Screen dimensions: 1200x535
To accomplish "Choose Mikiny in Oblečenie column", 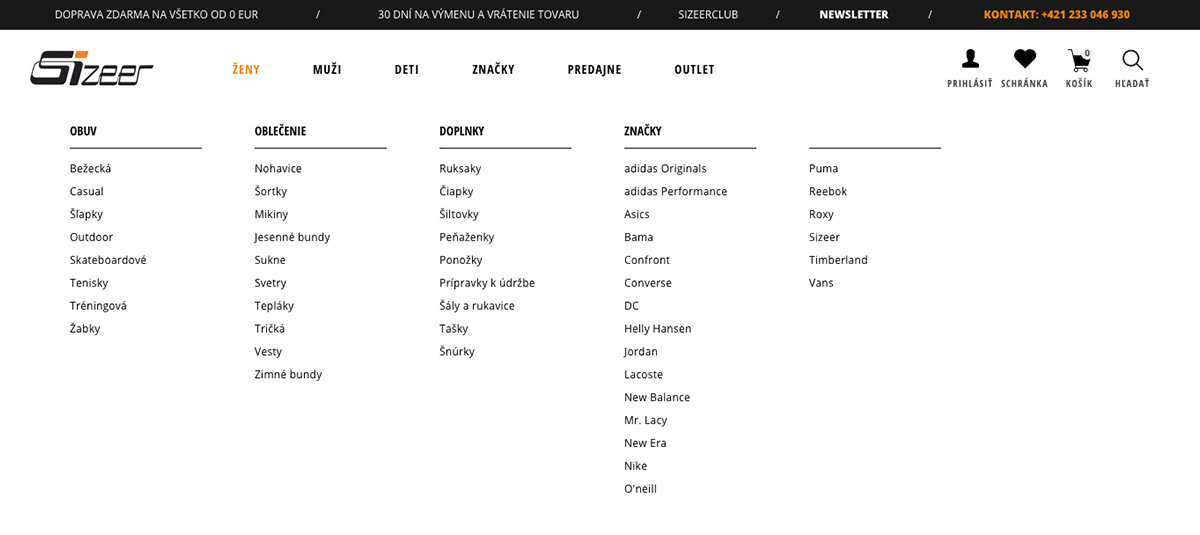I will click(271, 215).
